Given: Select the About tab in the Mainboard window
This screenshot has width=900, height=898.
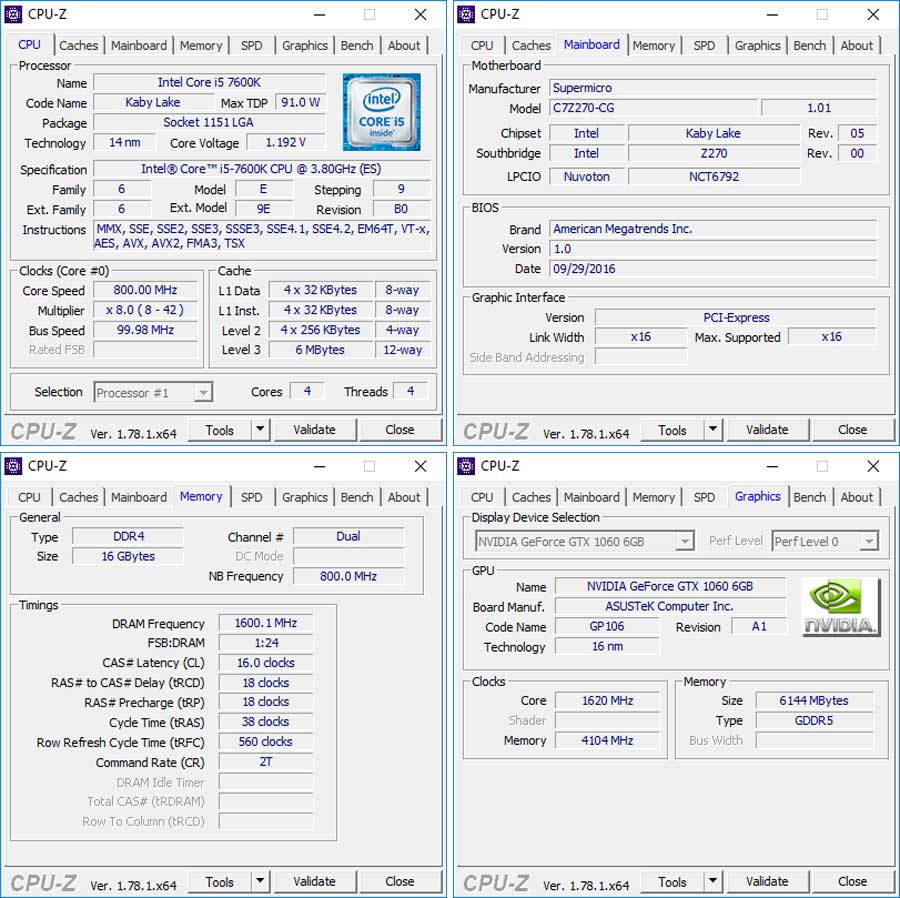Looking at the screenshot, I should [856, 45].
